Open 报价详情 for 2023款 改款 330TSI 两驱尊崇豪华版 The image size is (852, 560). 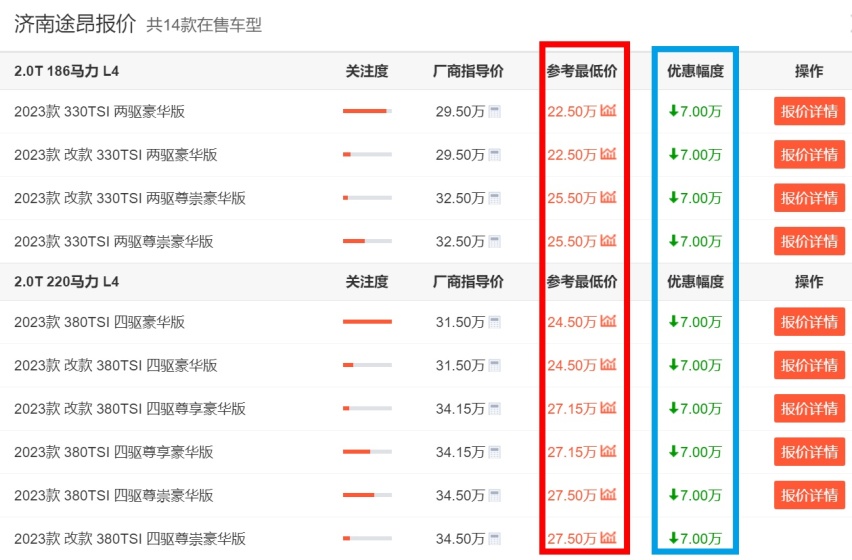point(809,198)
